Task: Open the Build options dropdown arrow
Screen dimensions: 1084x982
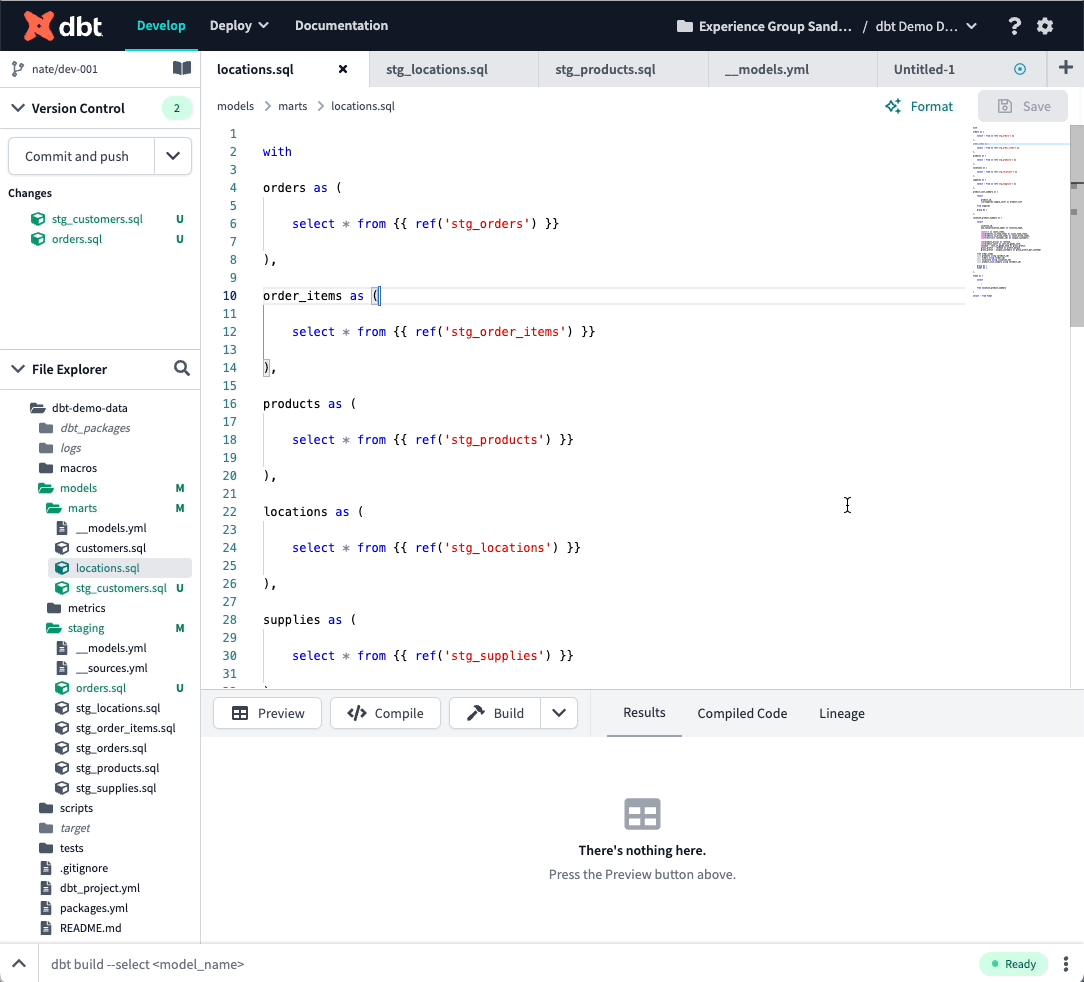Action: pyautogui.click(x=559, y=713)
